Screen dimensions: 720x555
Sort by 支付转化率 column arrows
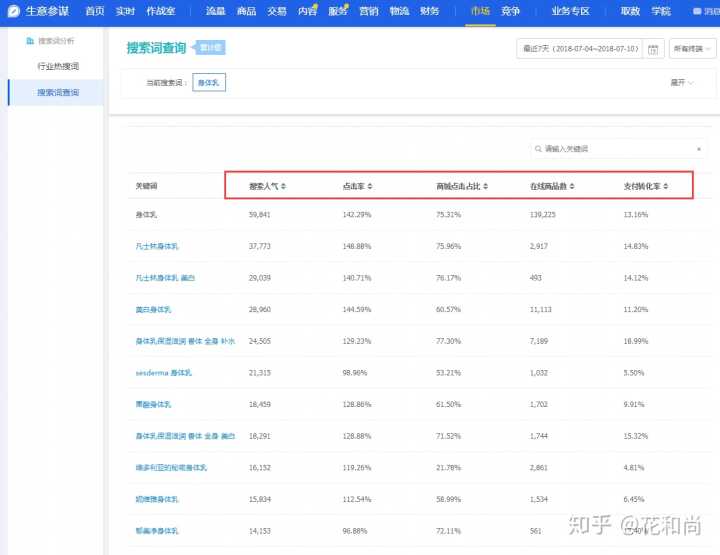pyautogui.click(x=664, y=186)
